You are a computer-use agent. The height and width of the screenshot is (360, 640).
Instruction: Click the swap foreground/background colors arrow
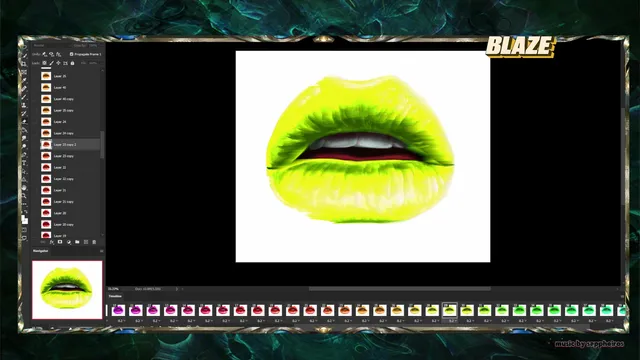tap(27, 211)
